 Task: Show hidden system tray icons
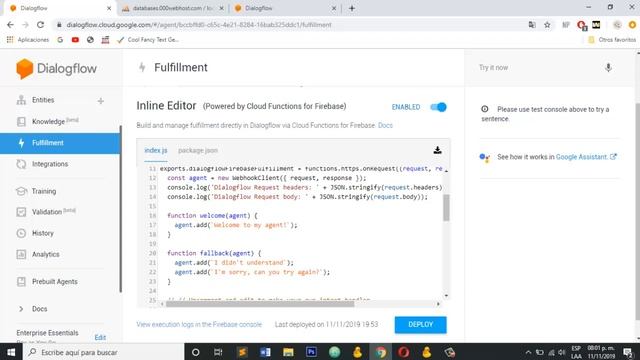click(x=528, y=352)
